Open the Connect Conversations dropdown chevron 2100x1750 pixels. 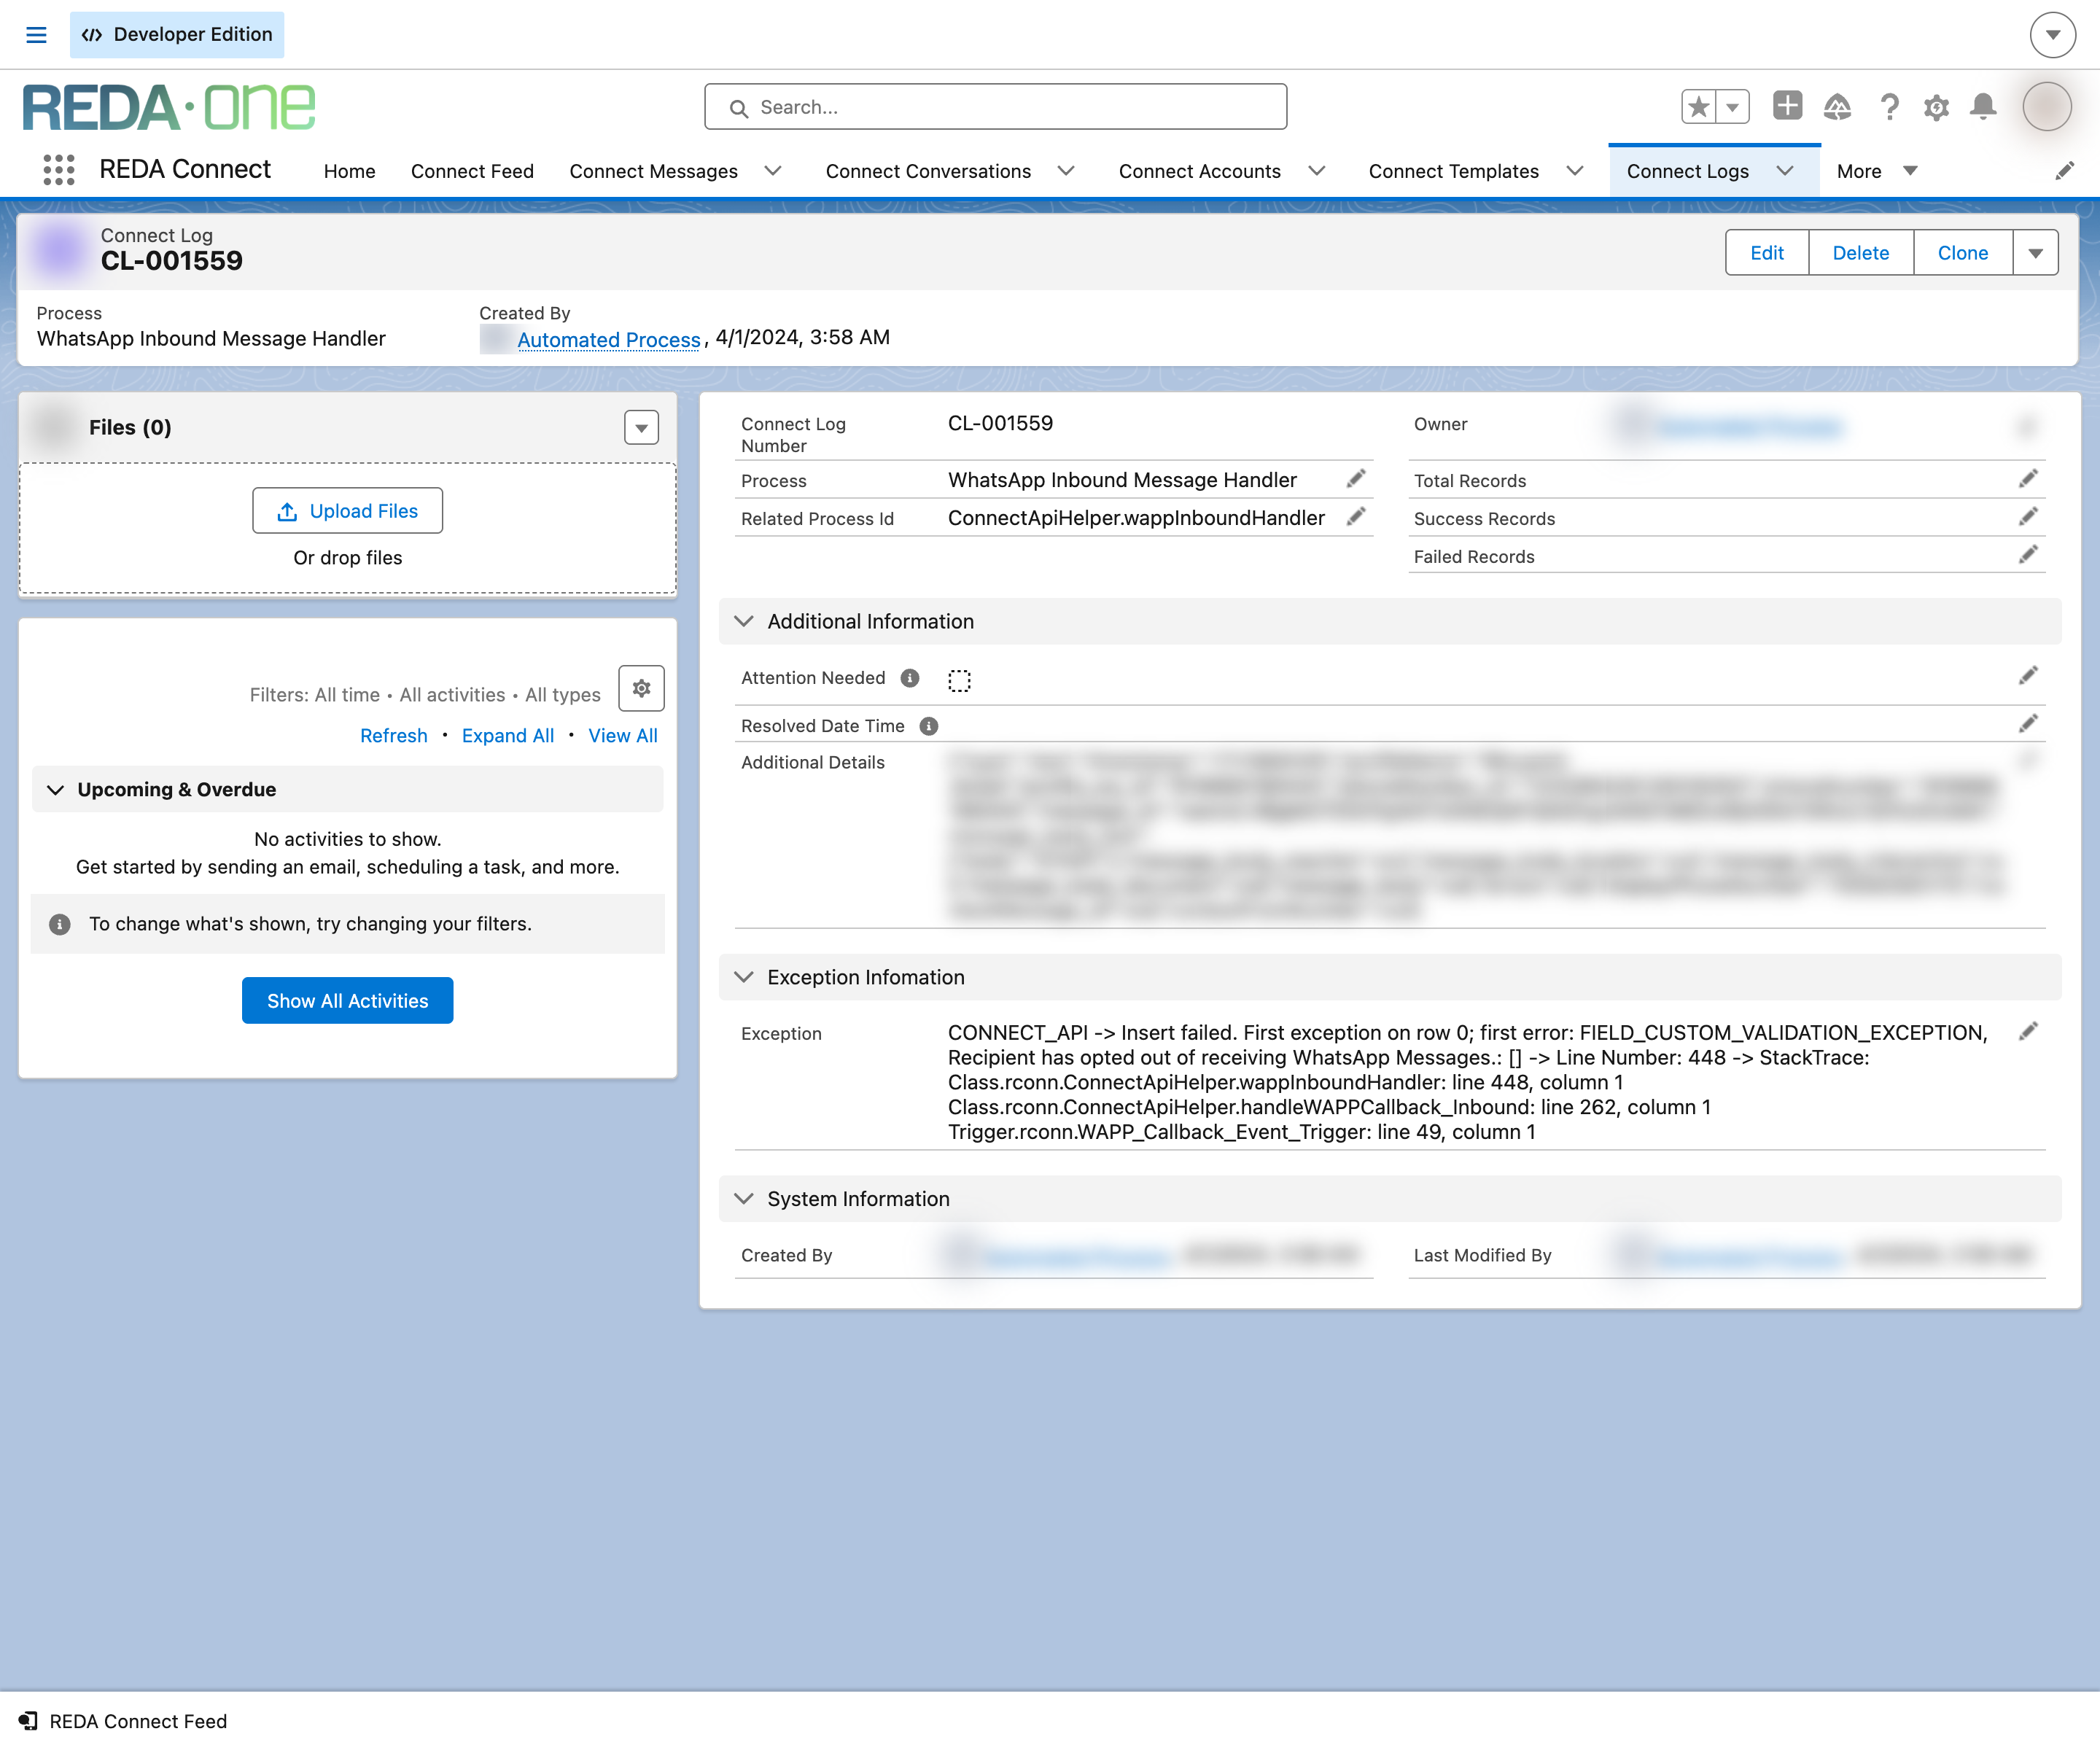click(x=1066, y=171)
